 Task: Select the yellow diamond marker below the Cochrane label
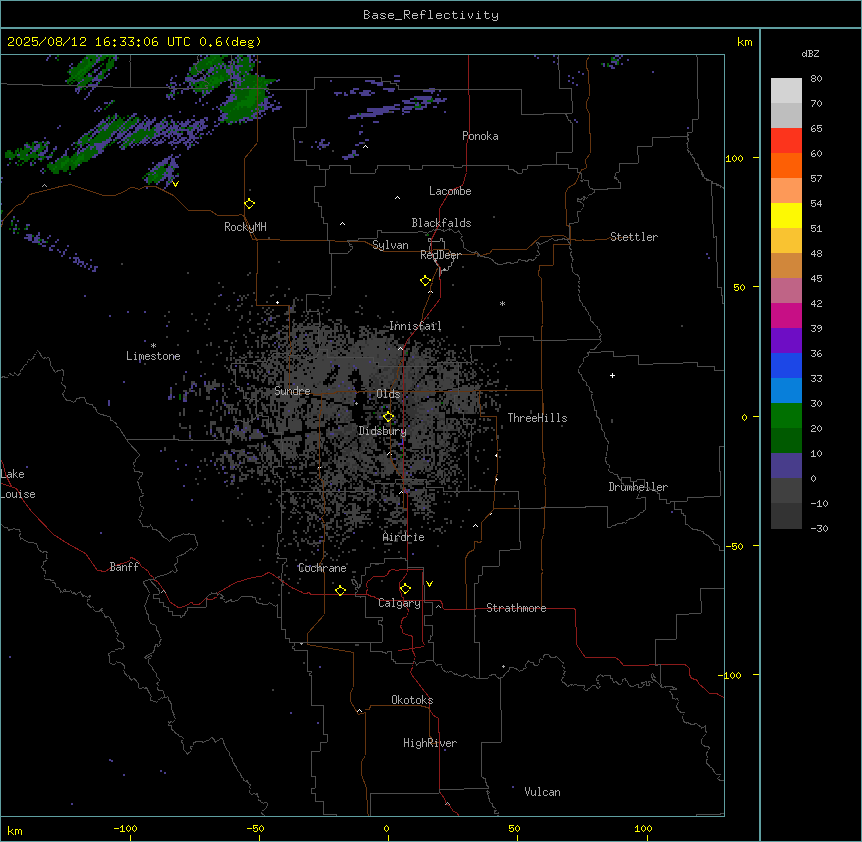[x=340, y=591]
